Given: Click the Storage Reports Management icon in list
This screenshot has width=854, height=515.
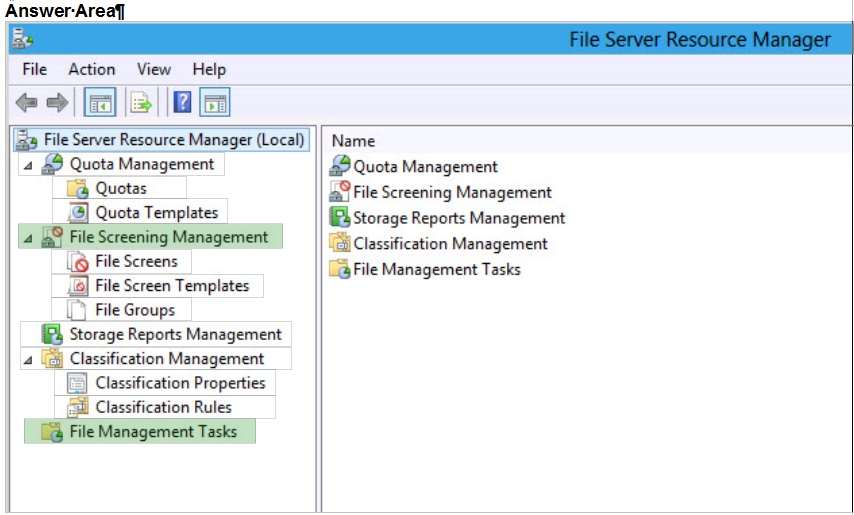Looking at the screenshot, I should (x=340, y=217).
